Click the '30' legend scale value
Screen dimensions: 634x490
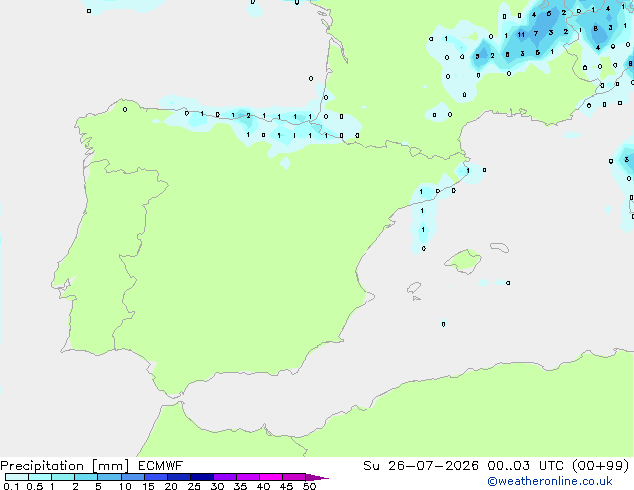pos(217,486)
